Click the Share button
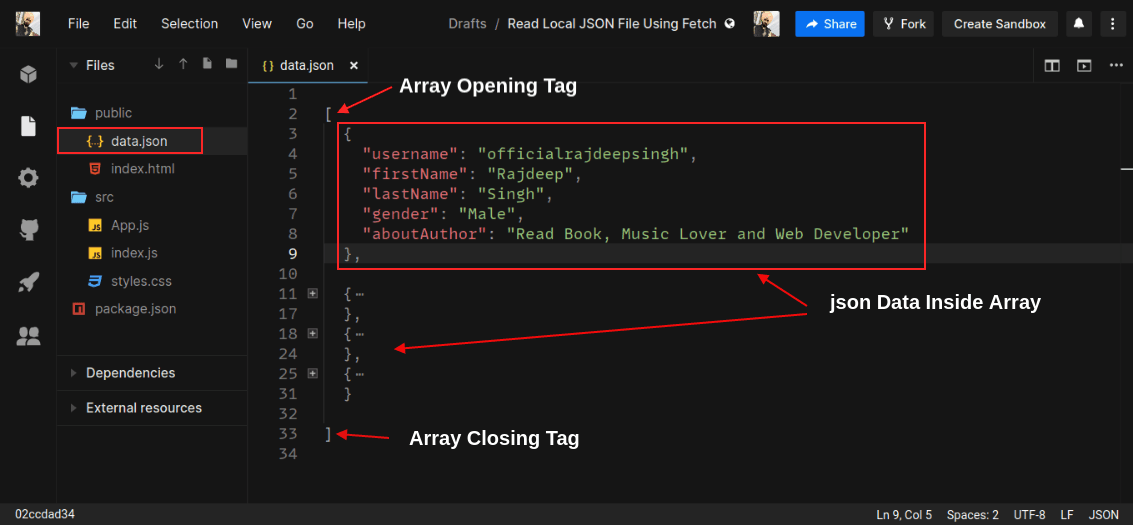The image size is (1133, 525). click(830, 24)
